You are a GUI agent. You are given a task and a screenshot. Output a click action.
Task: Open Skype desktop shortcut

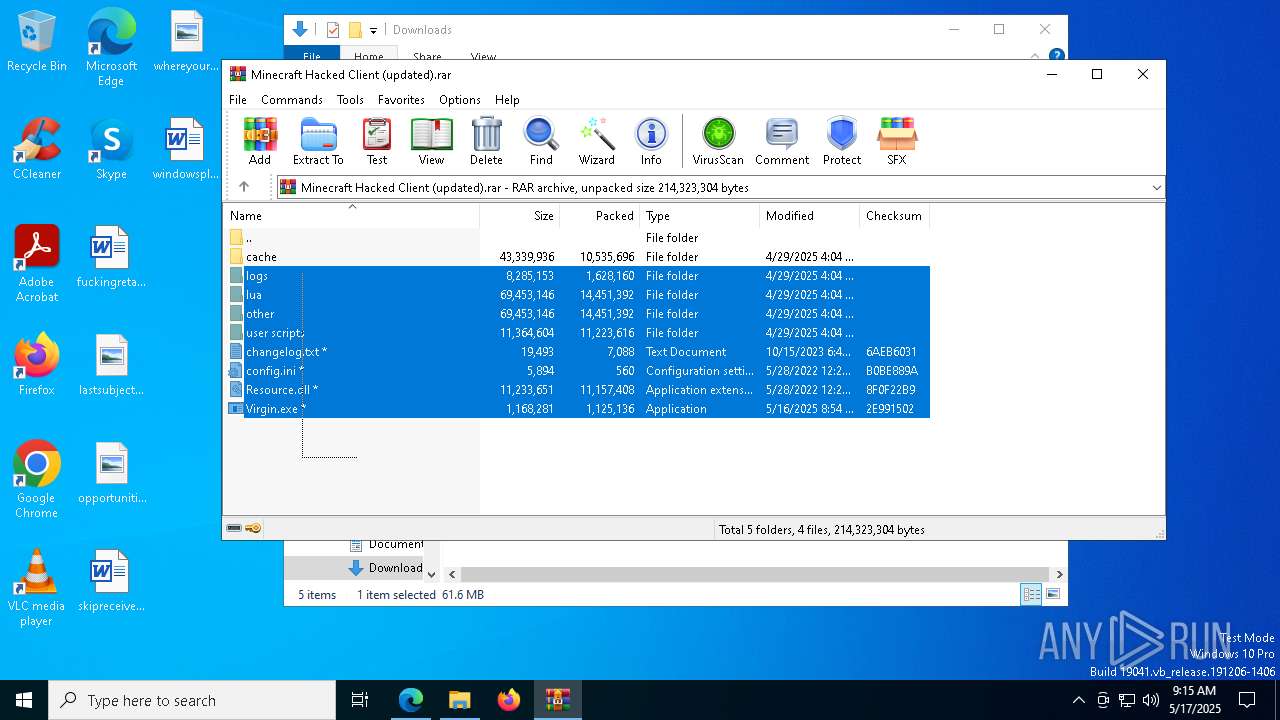coord(111,149)
